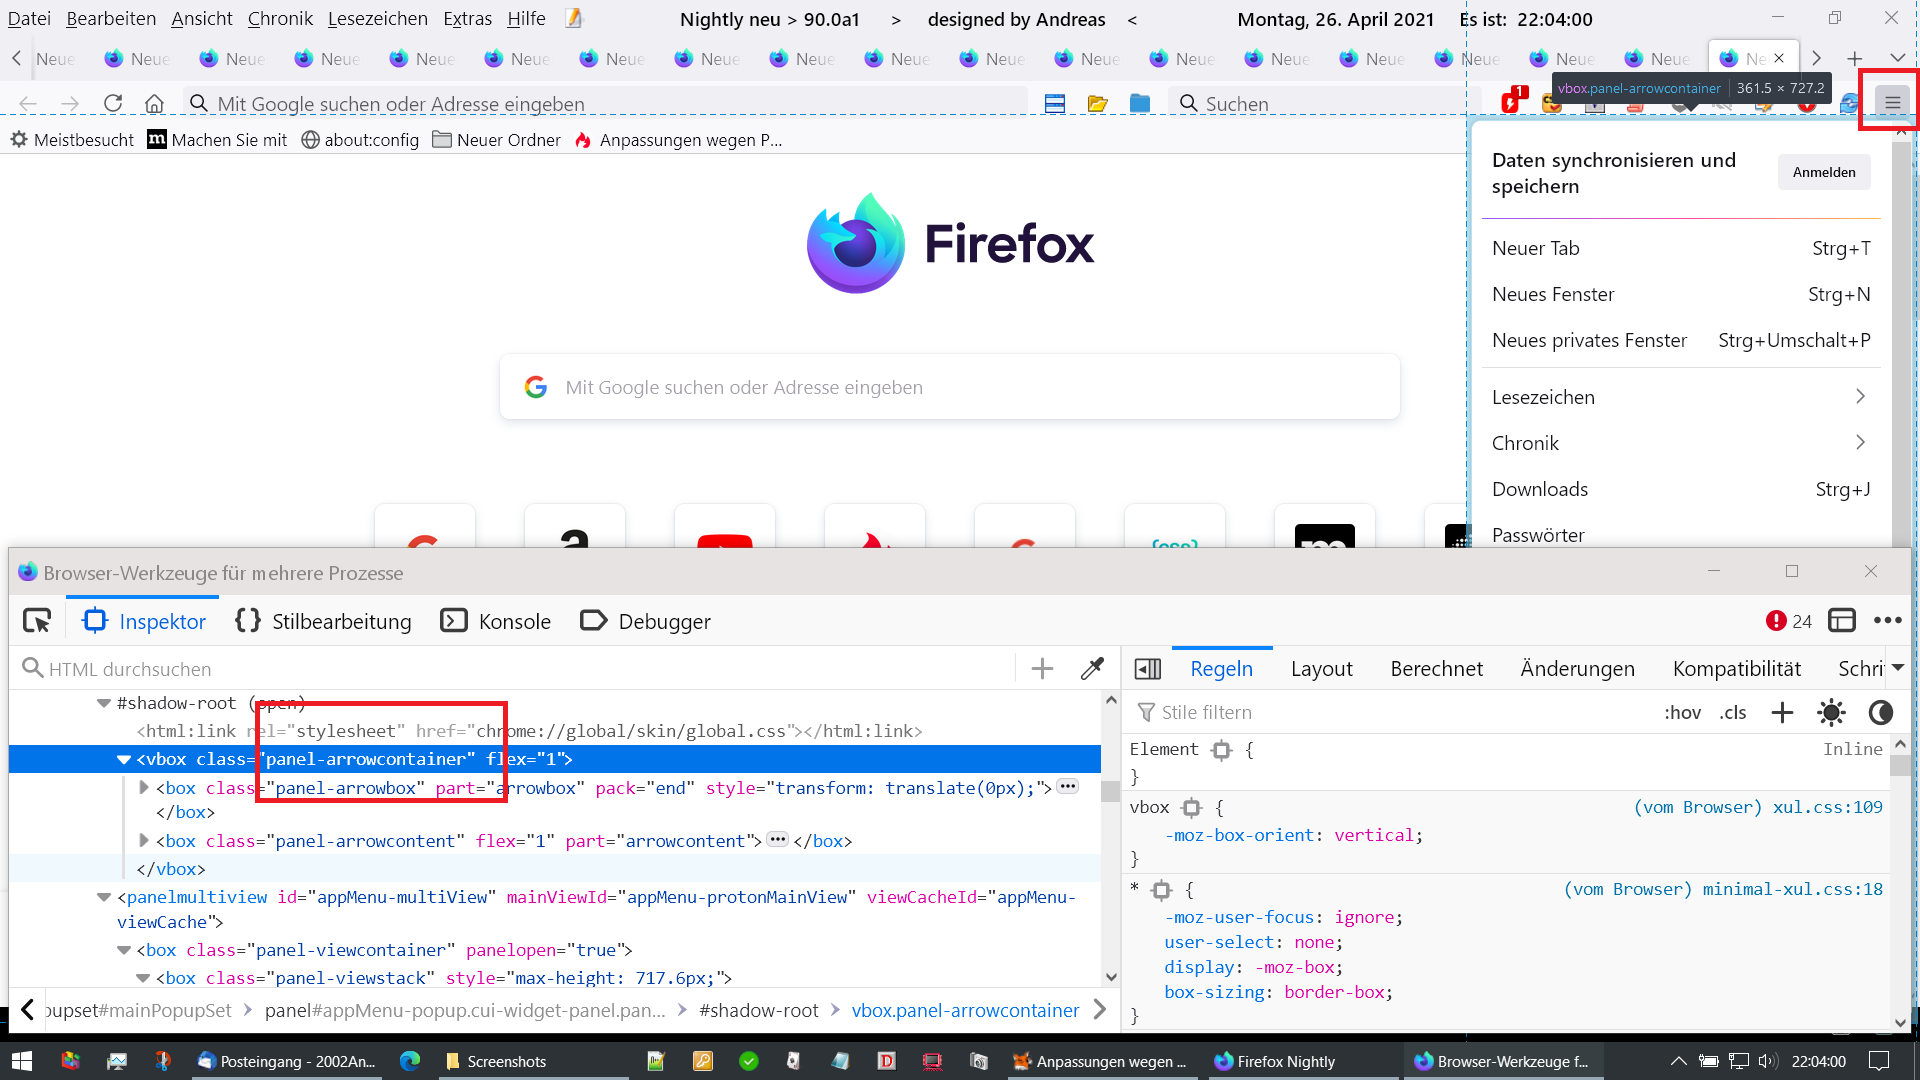Click the eyedropper color picker icon
This screenshot has height=1080, width=1920.
[x=1092, y=669]
